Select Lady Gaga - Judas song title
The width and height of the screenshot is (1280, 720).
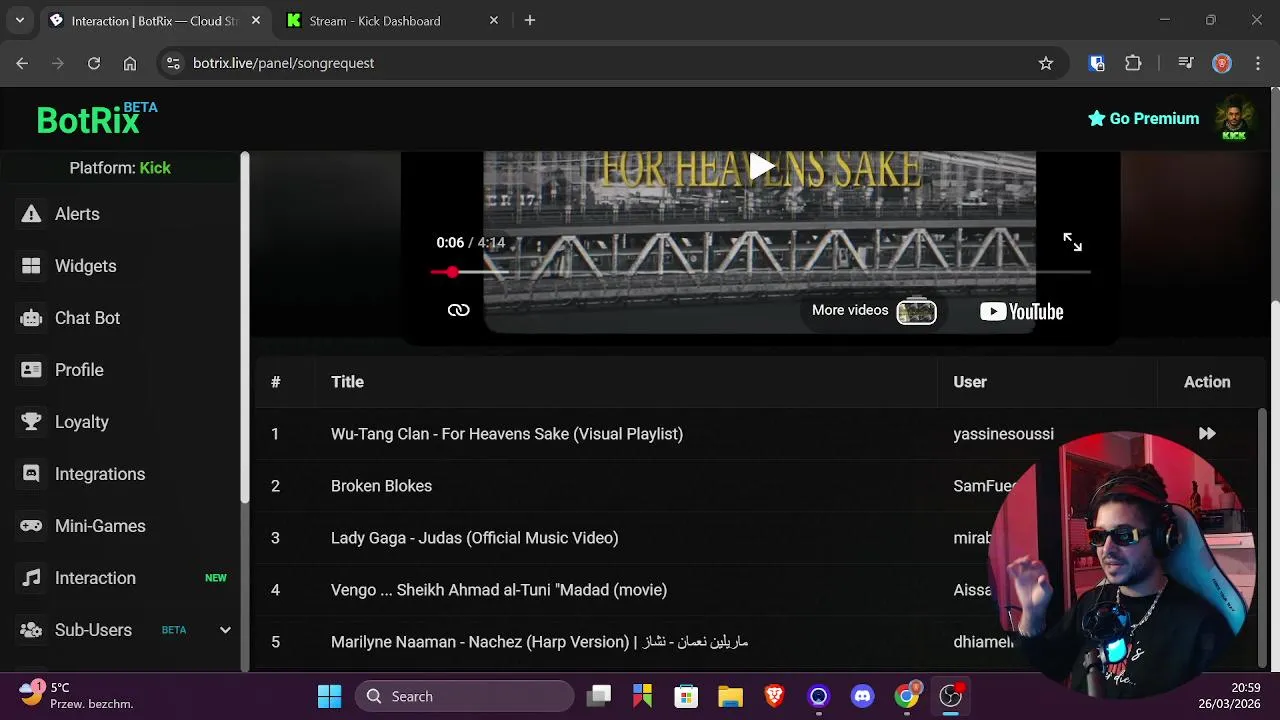coord(474,538)
